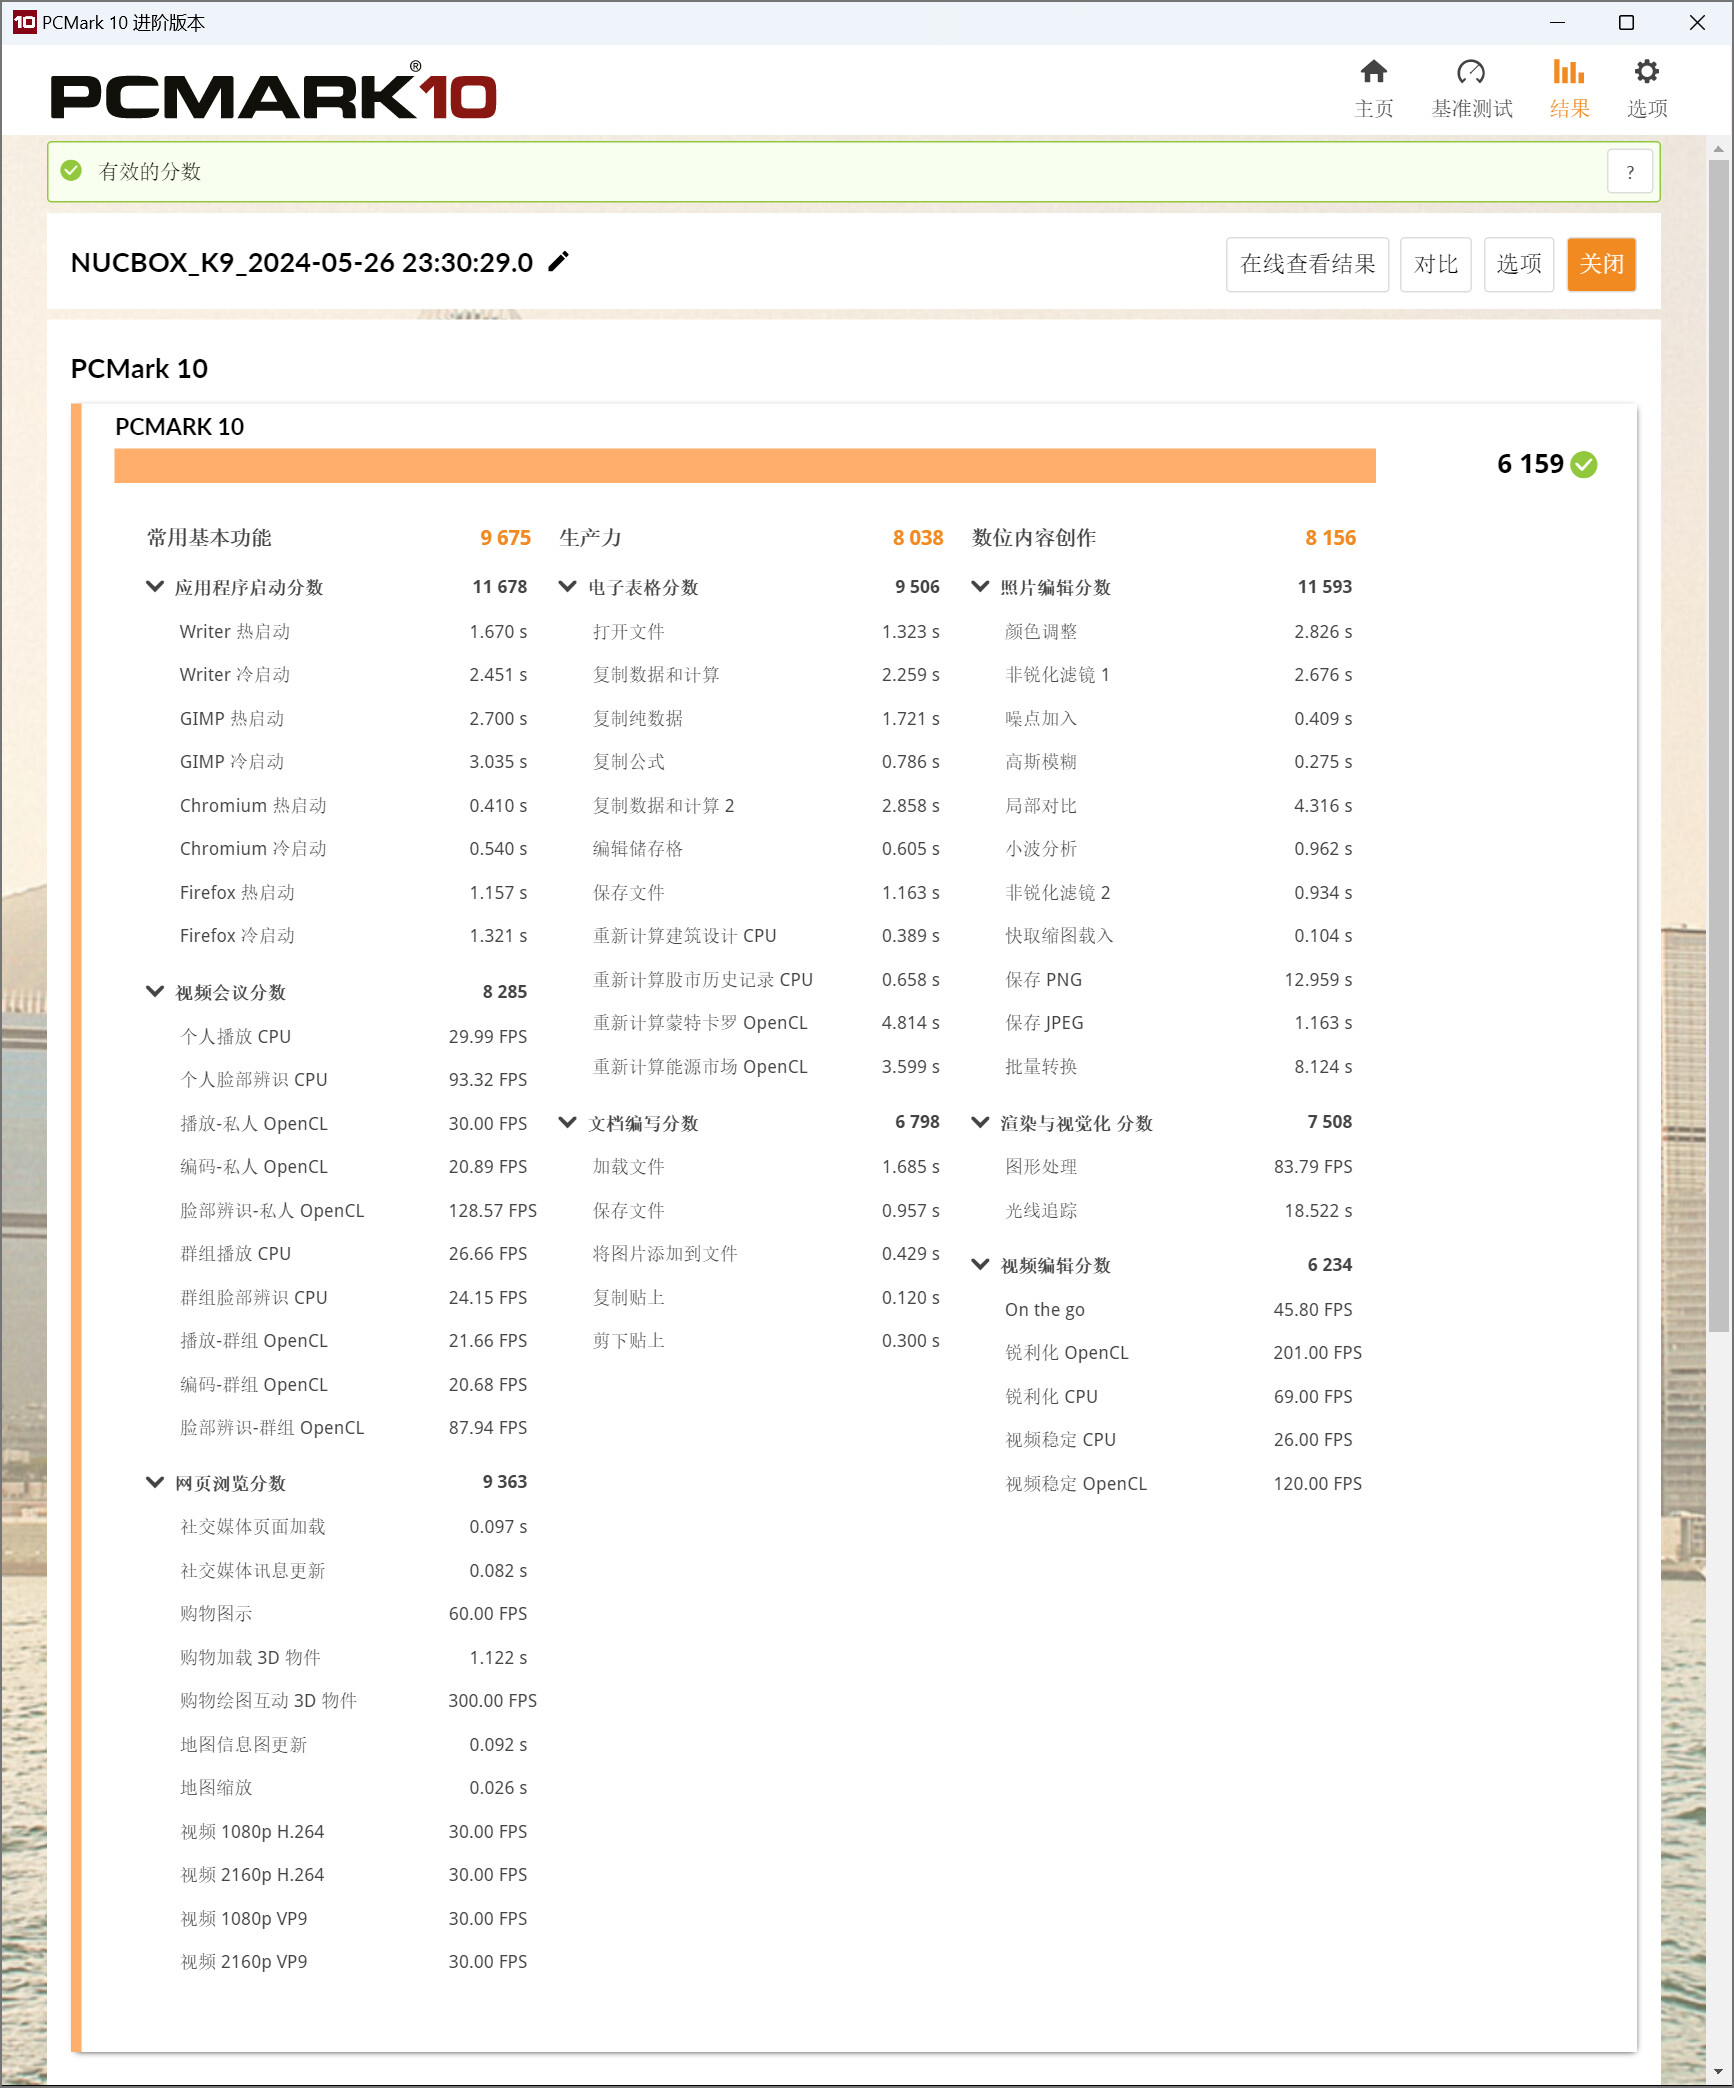Click the green valid score check icon
The width and height of the screenshot is (1734, 2088).
coord(71,171)
